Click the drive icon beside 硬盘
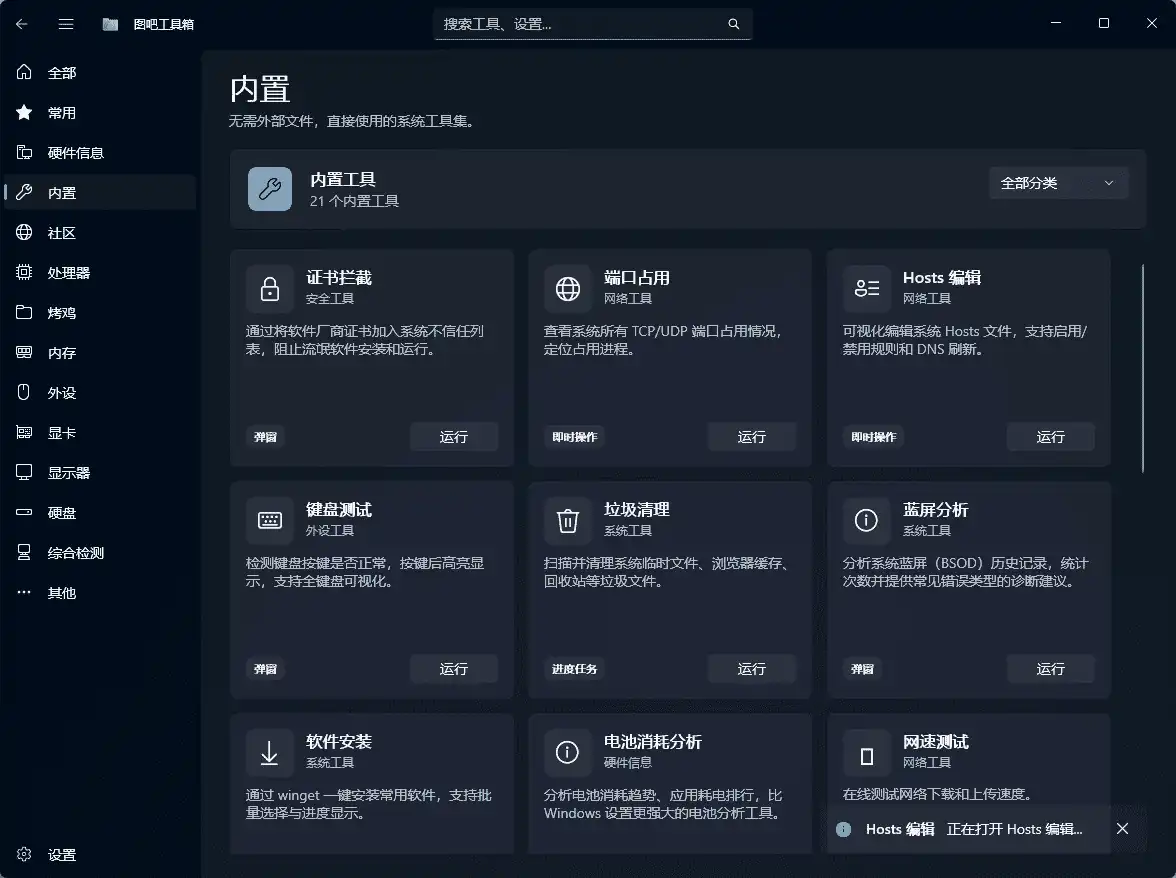1176x878 pixels. [x=24, y=512]
